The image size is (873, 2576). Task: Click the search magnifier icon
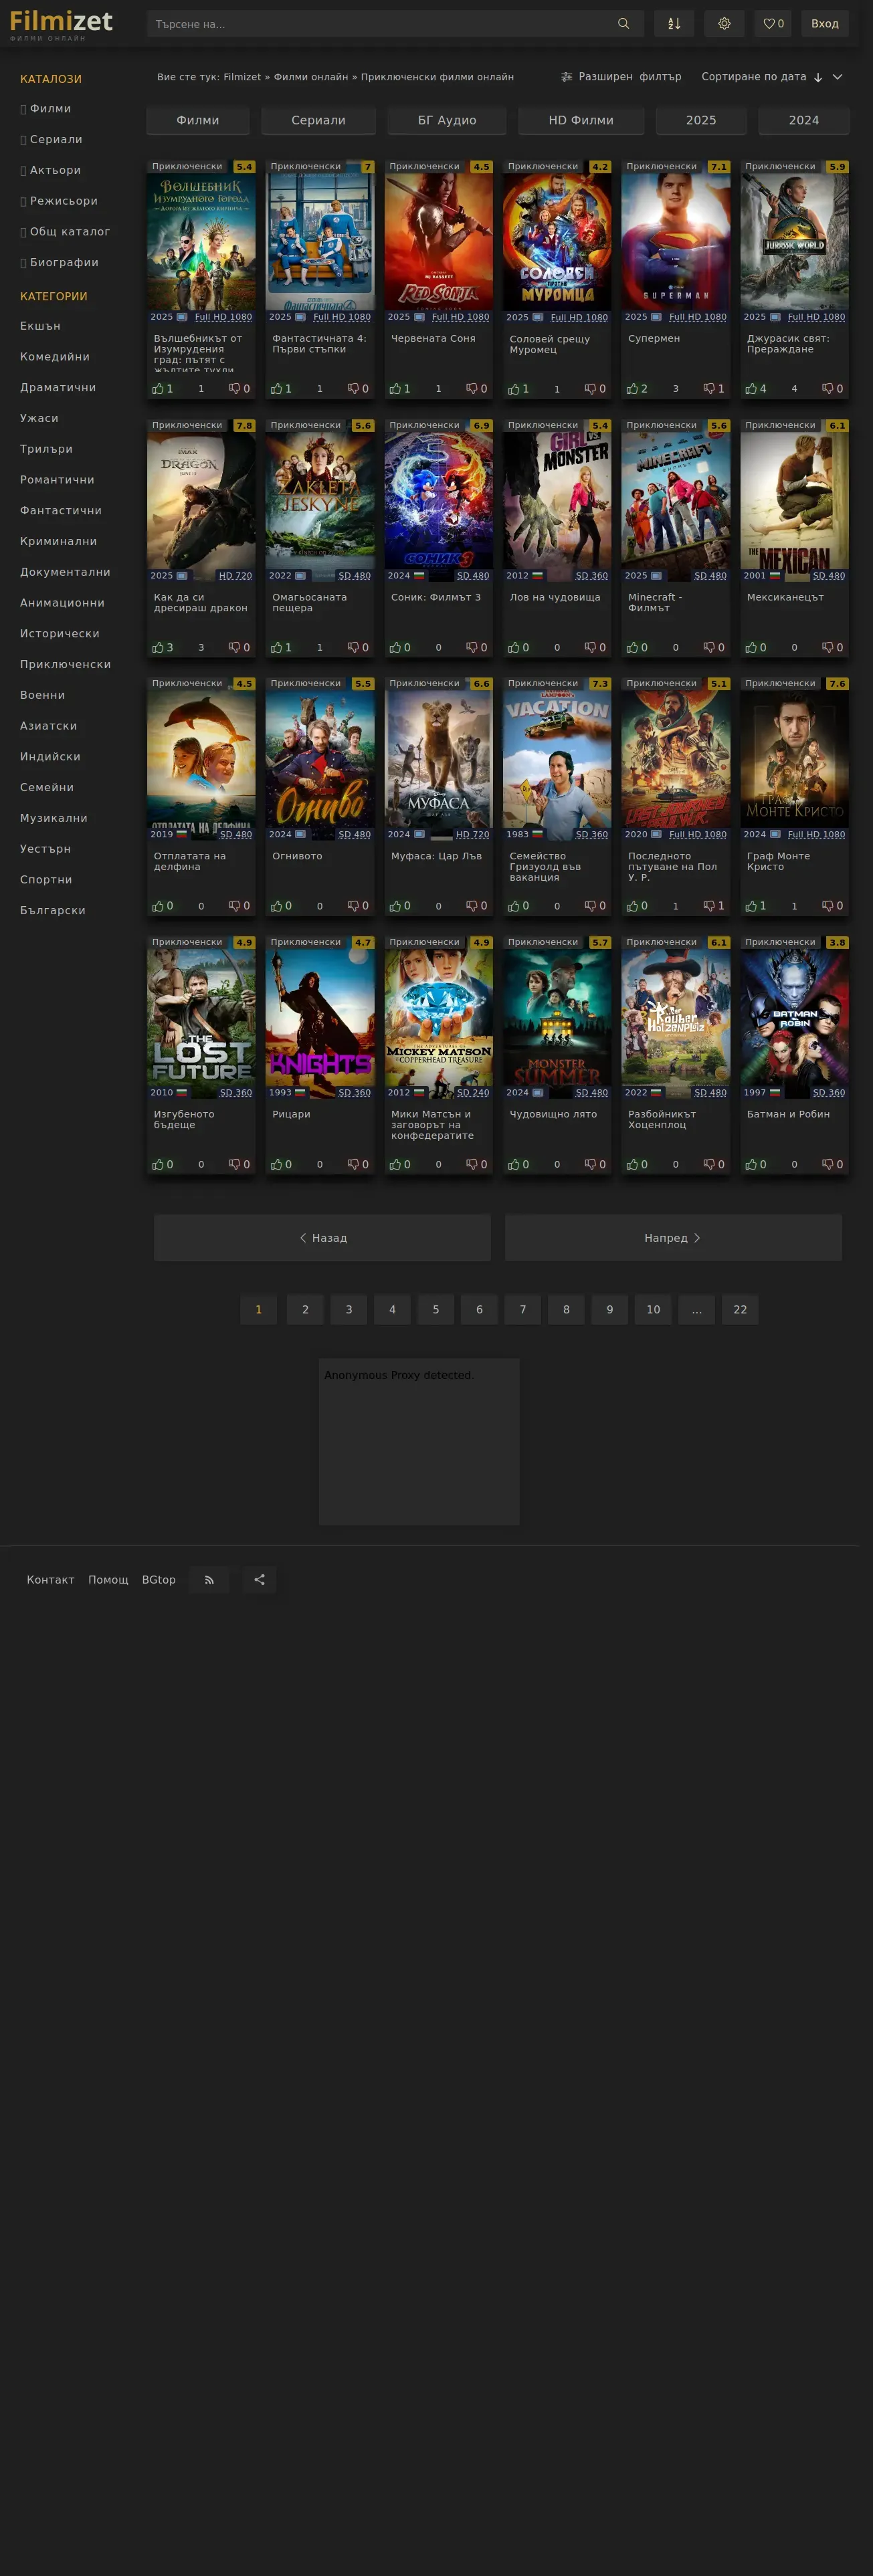623,24
